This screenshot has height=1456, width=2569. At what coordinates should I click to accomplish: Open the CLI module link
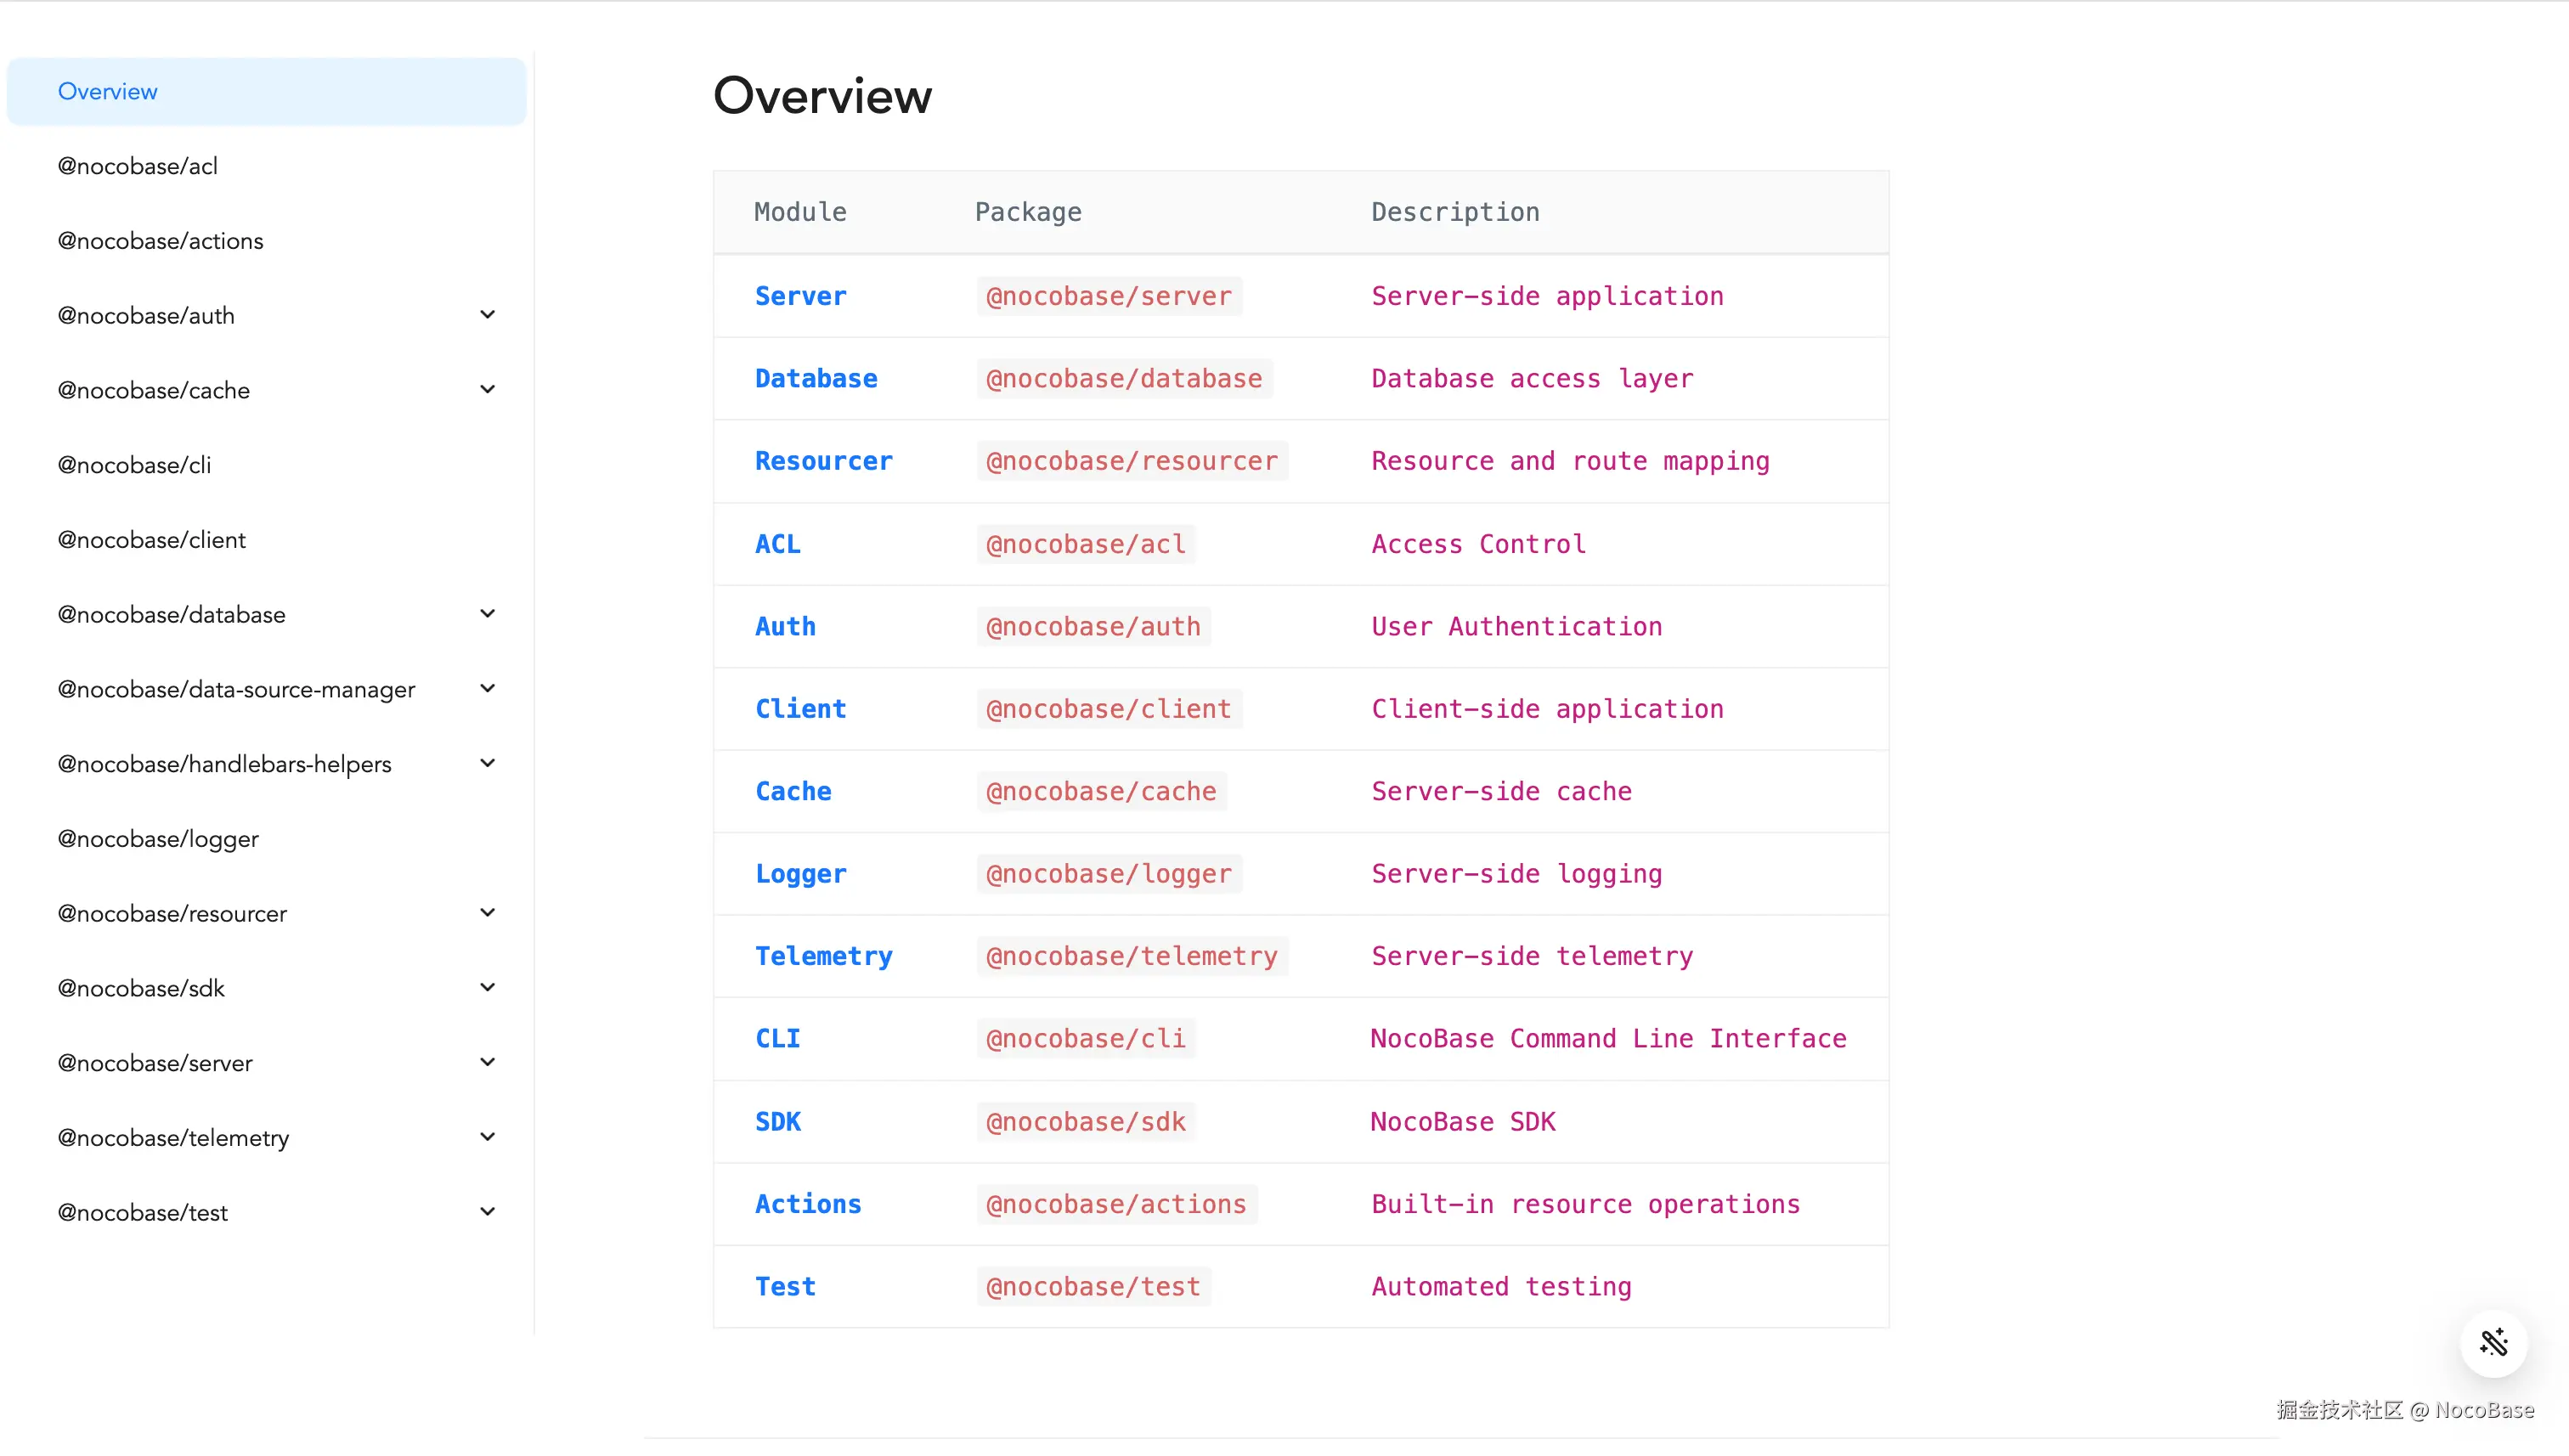pos(778,1038)
